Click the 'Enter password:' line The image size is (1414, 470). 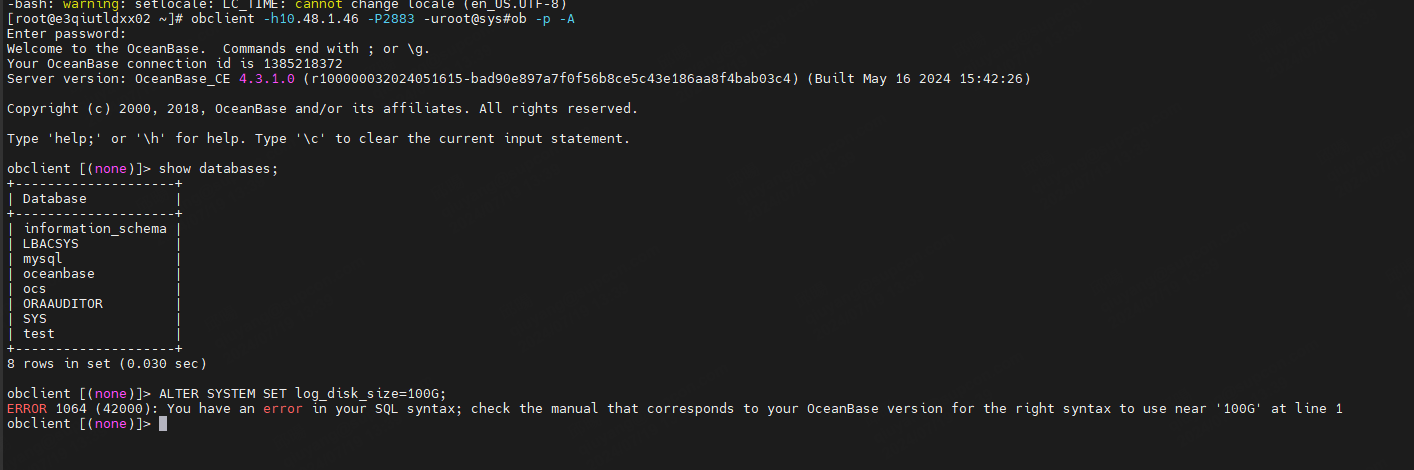(x=66, y=33)
